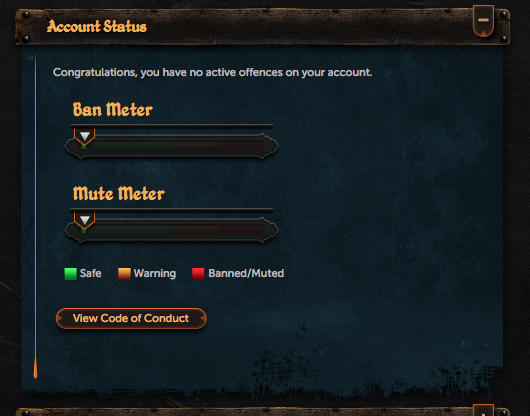This screenshot has height=416, width=530.
Task: Click the View Code of Conduct button
Action: pyautogui.click(x=131, y=318)
